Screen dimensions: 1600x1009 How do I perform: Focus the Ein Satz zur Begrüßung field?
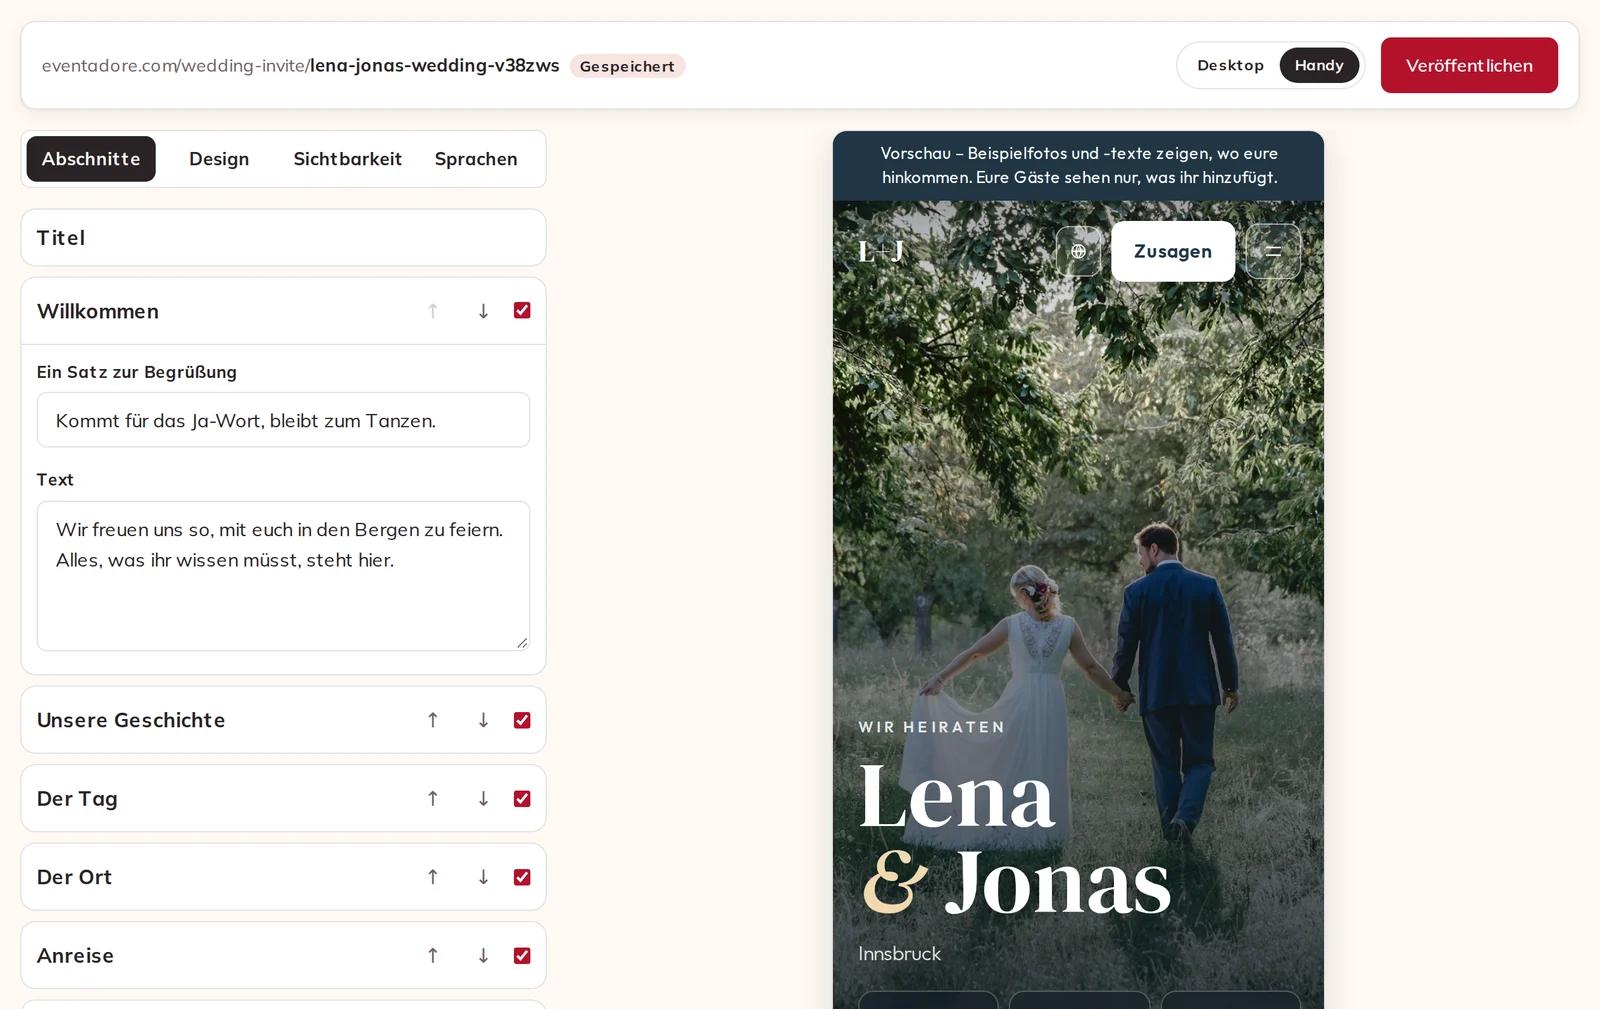click(283, 420)
